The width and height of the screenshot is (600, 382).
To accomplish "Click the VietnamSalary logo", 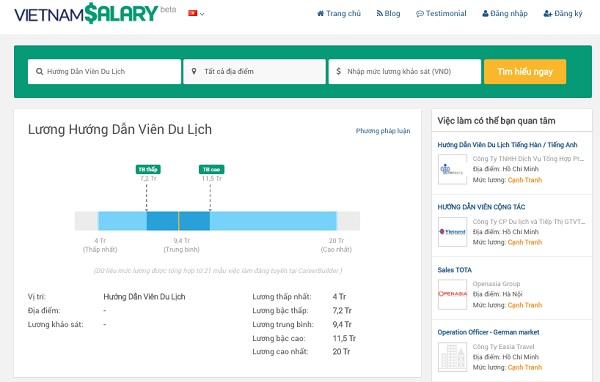I will pos(86,13).
